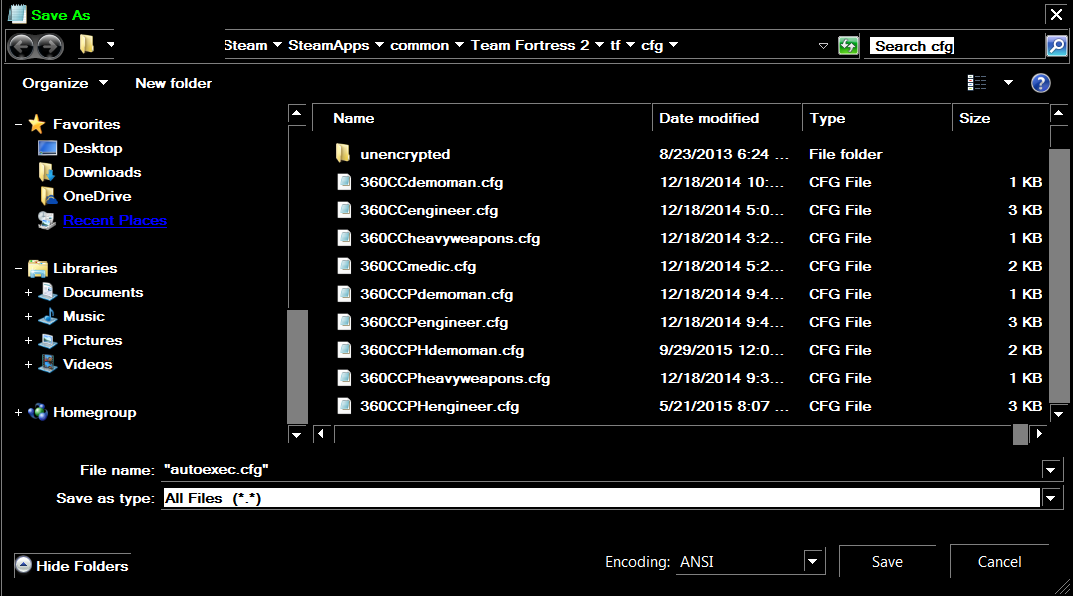Select 360CCPHengineer.cfg file
The image size is (1073, 596).
[439, 406]
